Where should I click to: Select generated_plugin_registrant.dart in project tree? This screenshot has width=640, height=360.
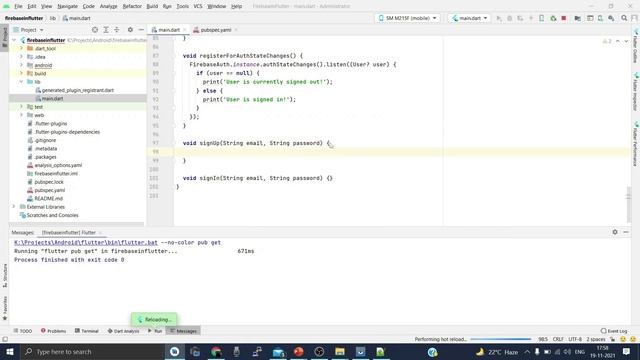[78, 90]
